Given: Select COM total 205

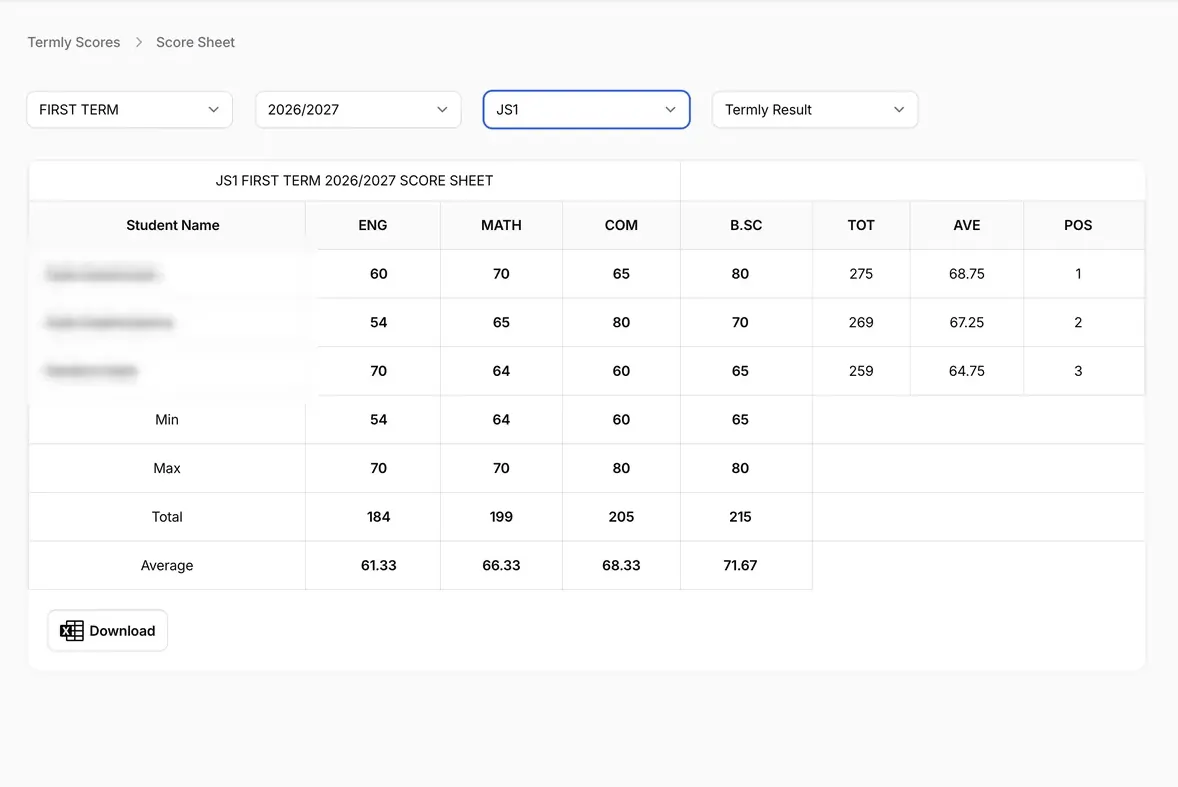Looking at the screenshot, I should 621,517.
